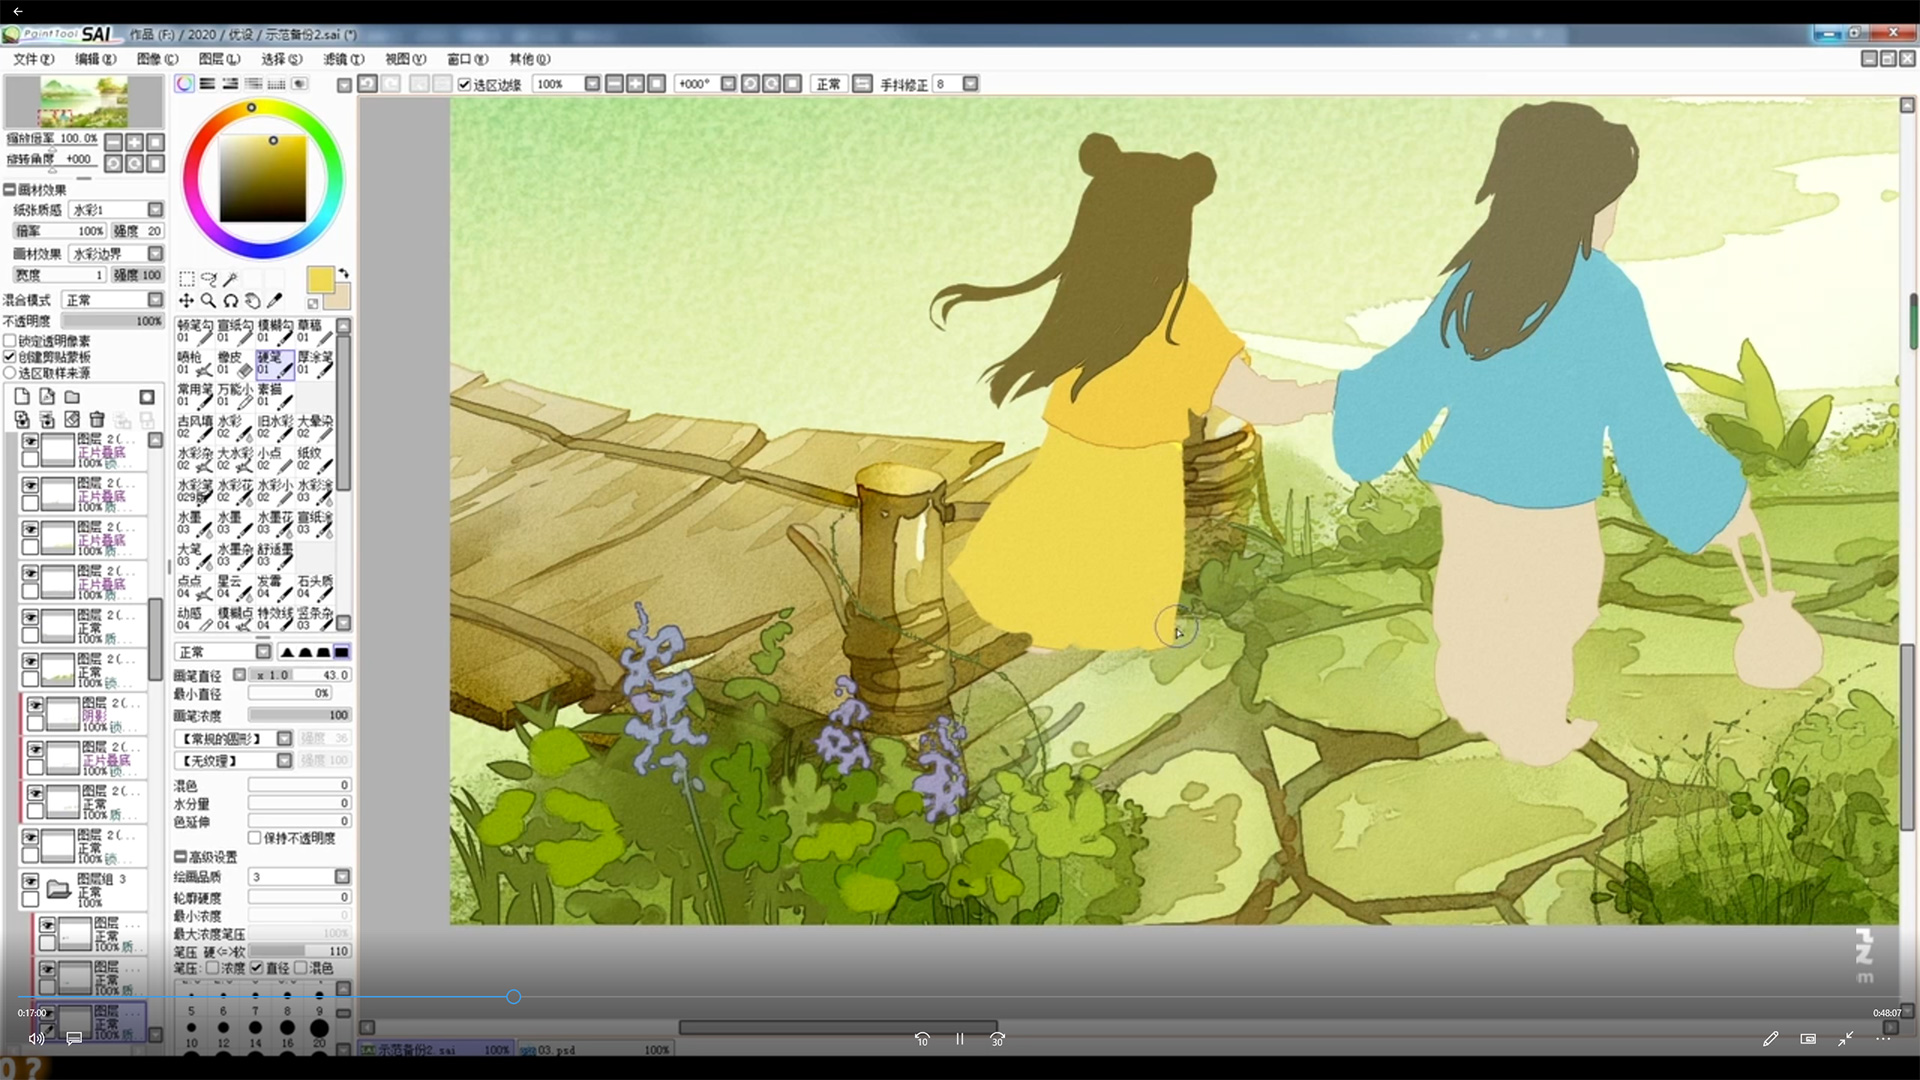Open the 视图 menu
This screenshot has width=1920, height=1080.
405,59
